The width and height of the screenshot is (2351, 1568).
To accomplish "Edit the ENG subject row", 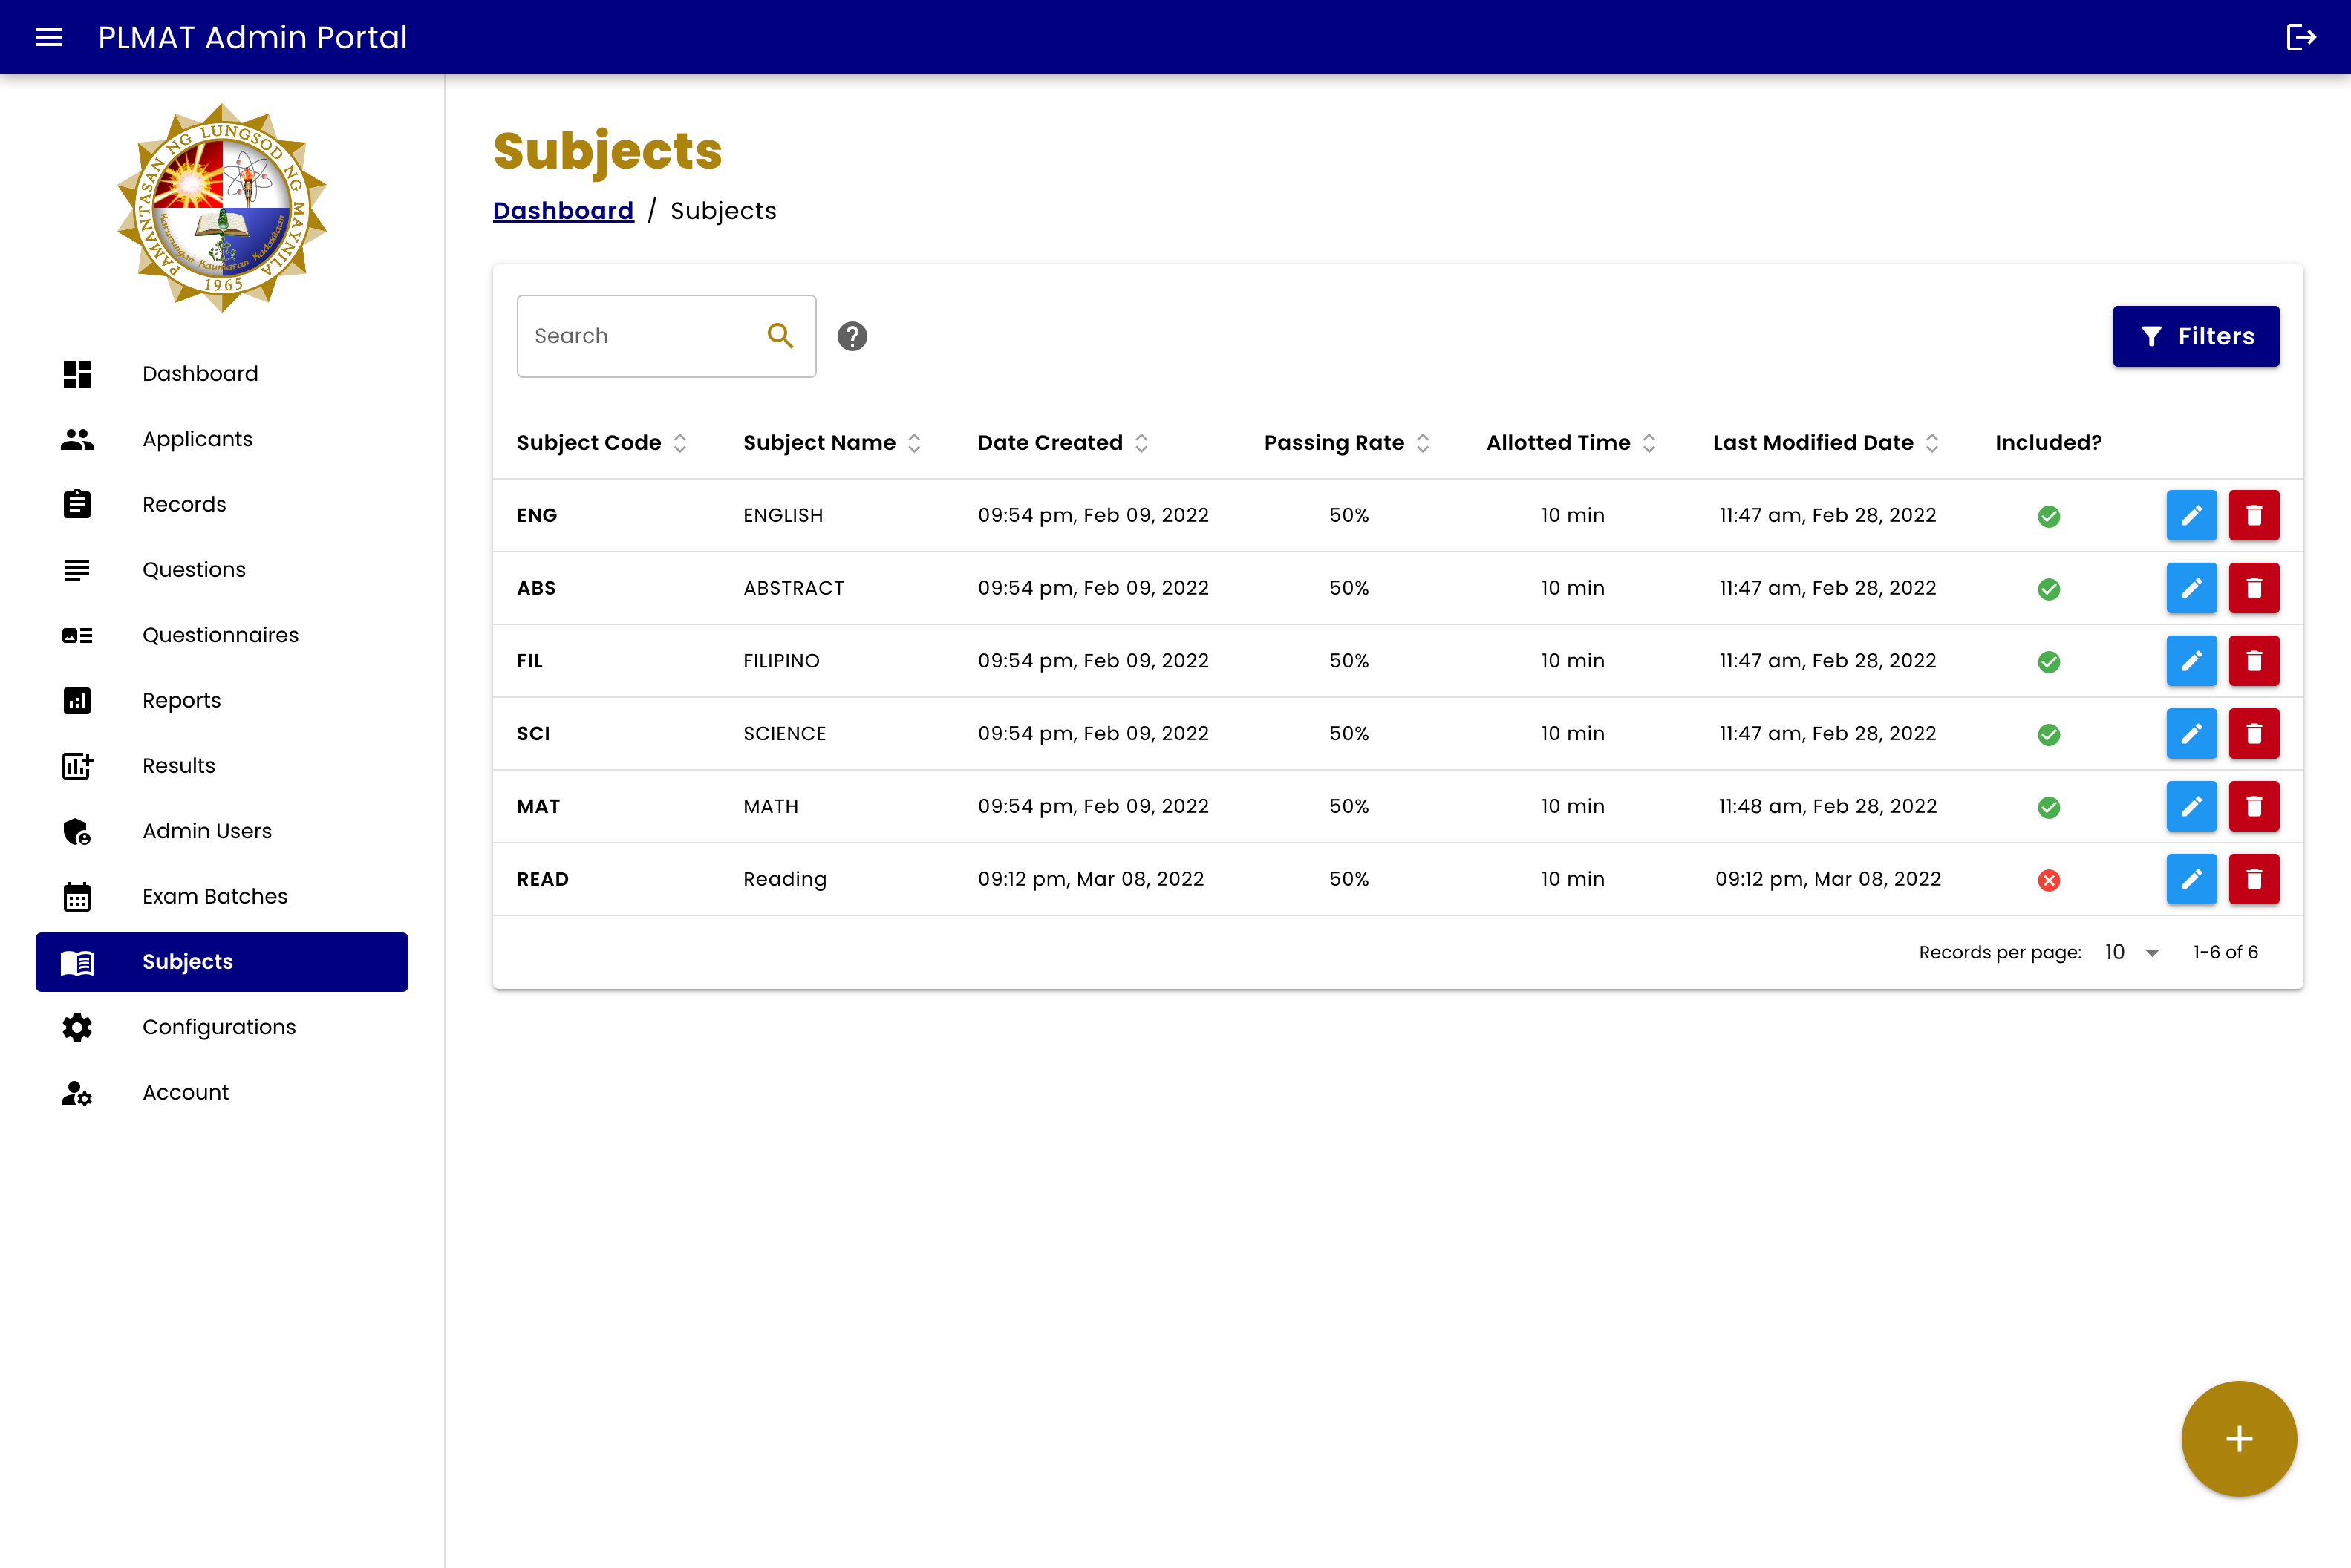I will coord(2191,515).
